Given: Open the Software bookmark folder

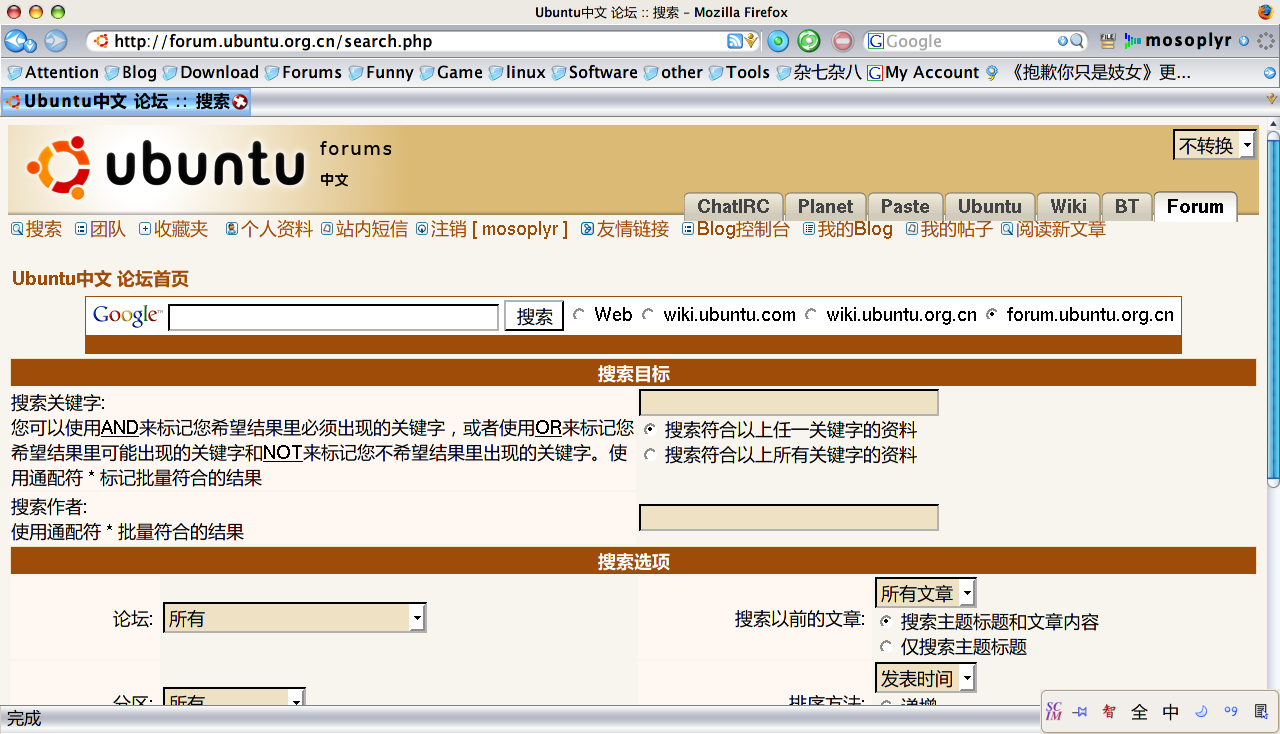Looking at the screenshot, I should coord(594,72).
